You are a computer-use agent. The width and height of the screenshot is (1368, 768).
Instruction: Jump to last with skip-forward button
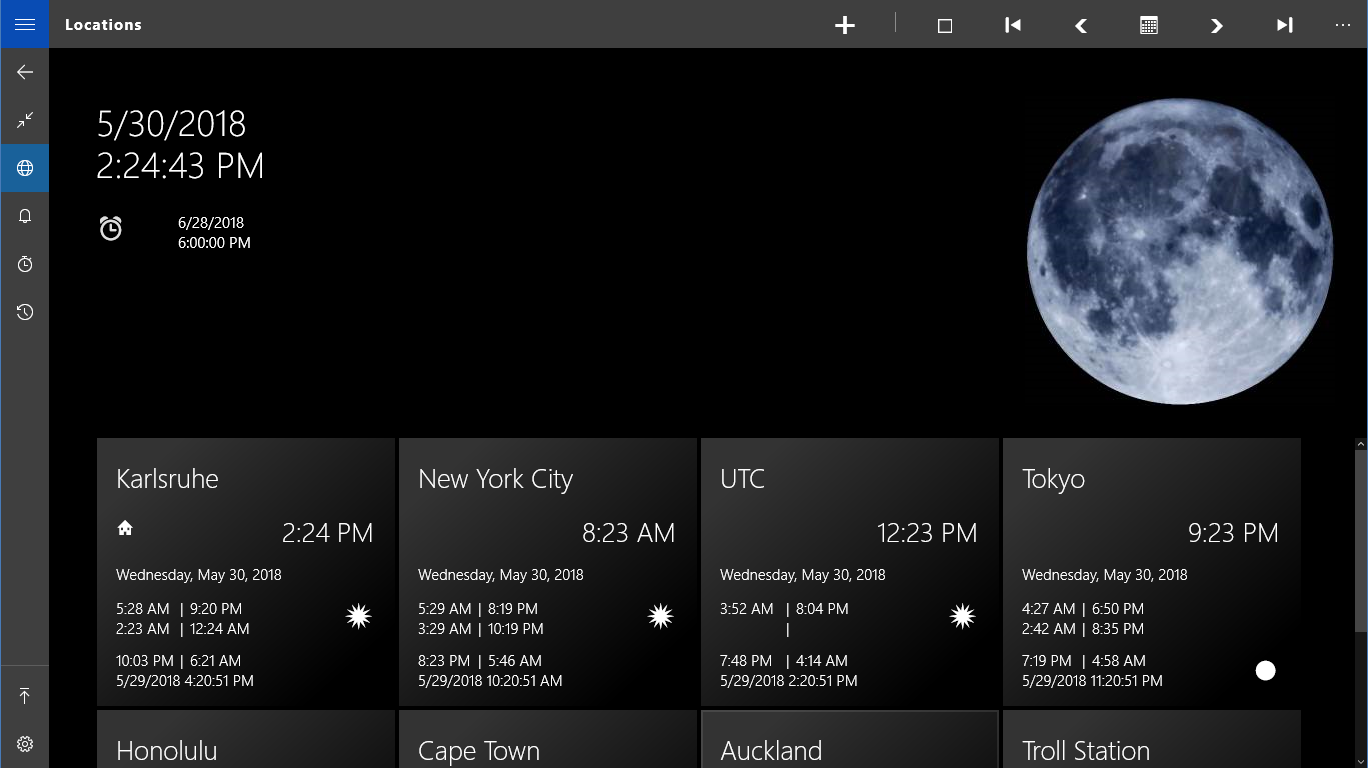pos(1285,25)
